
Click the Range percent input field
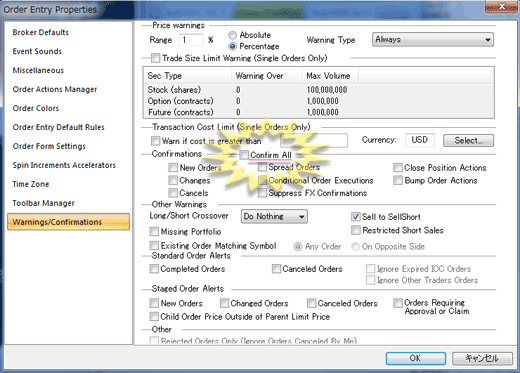point(191,40)
